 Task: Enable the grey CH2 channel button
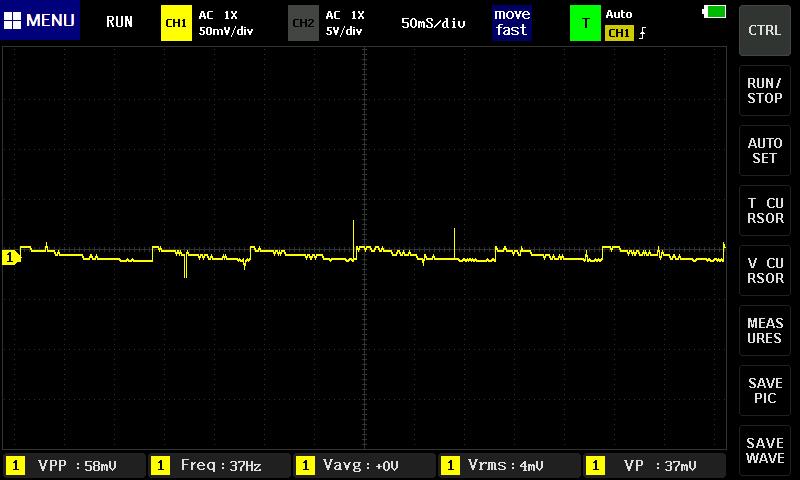click(303, 23)
